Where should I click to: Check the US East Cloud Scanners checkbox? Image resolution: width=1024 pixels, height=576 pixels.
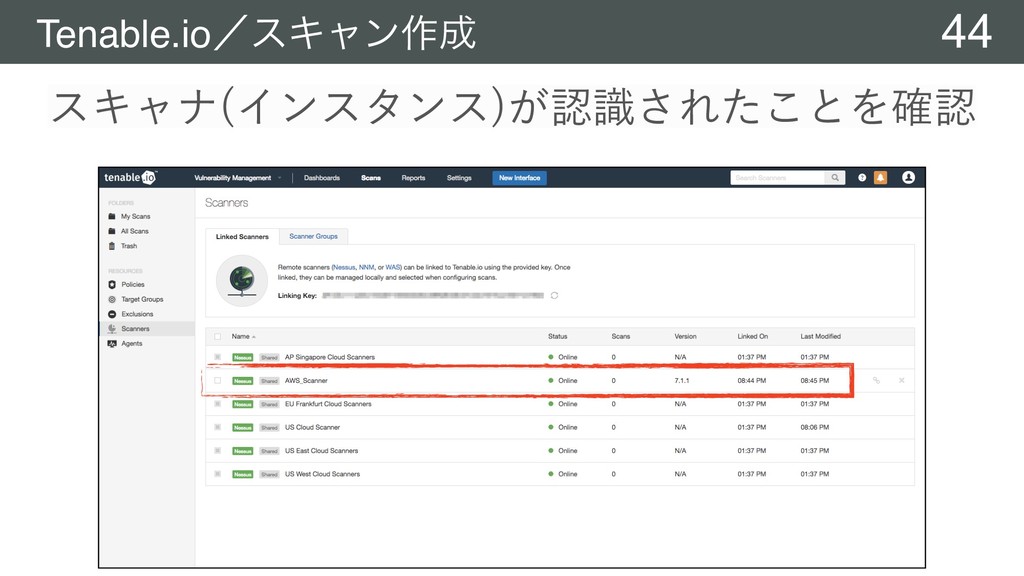(217, 451)
